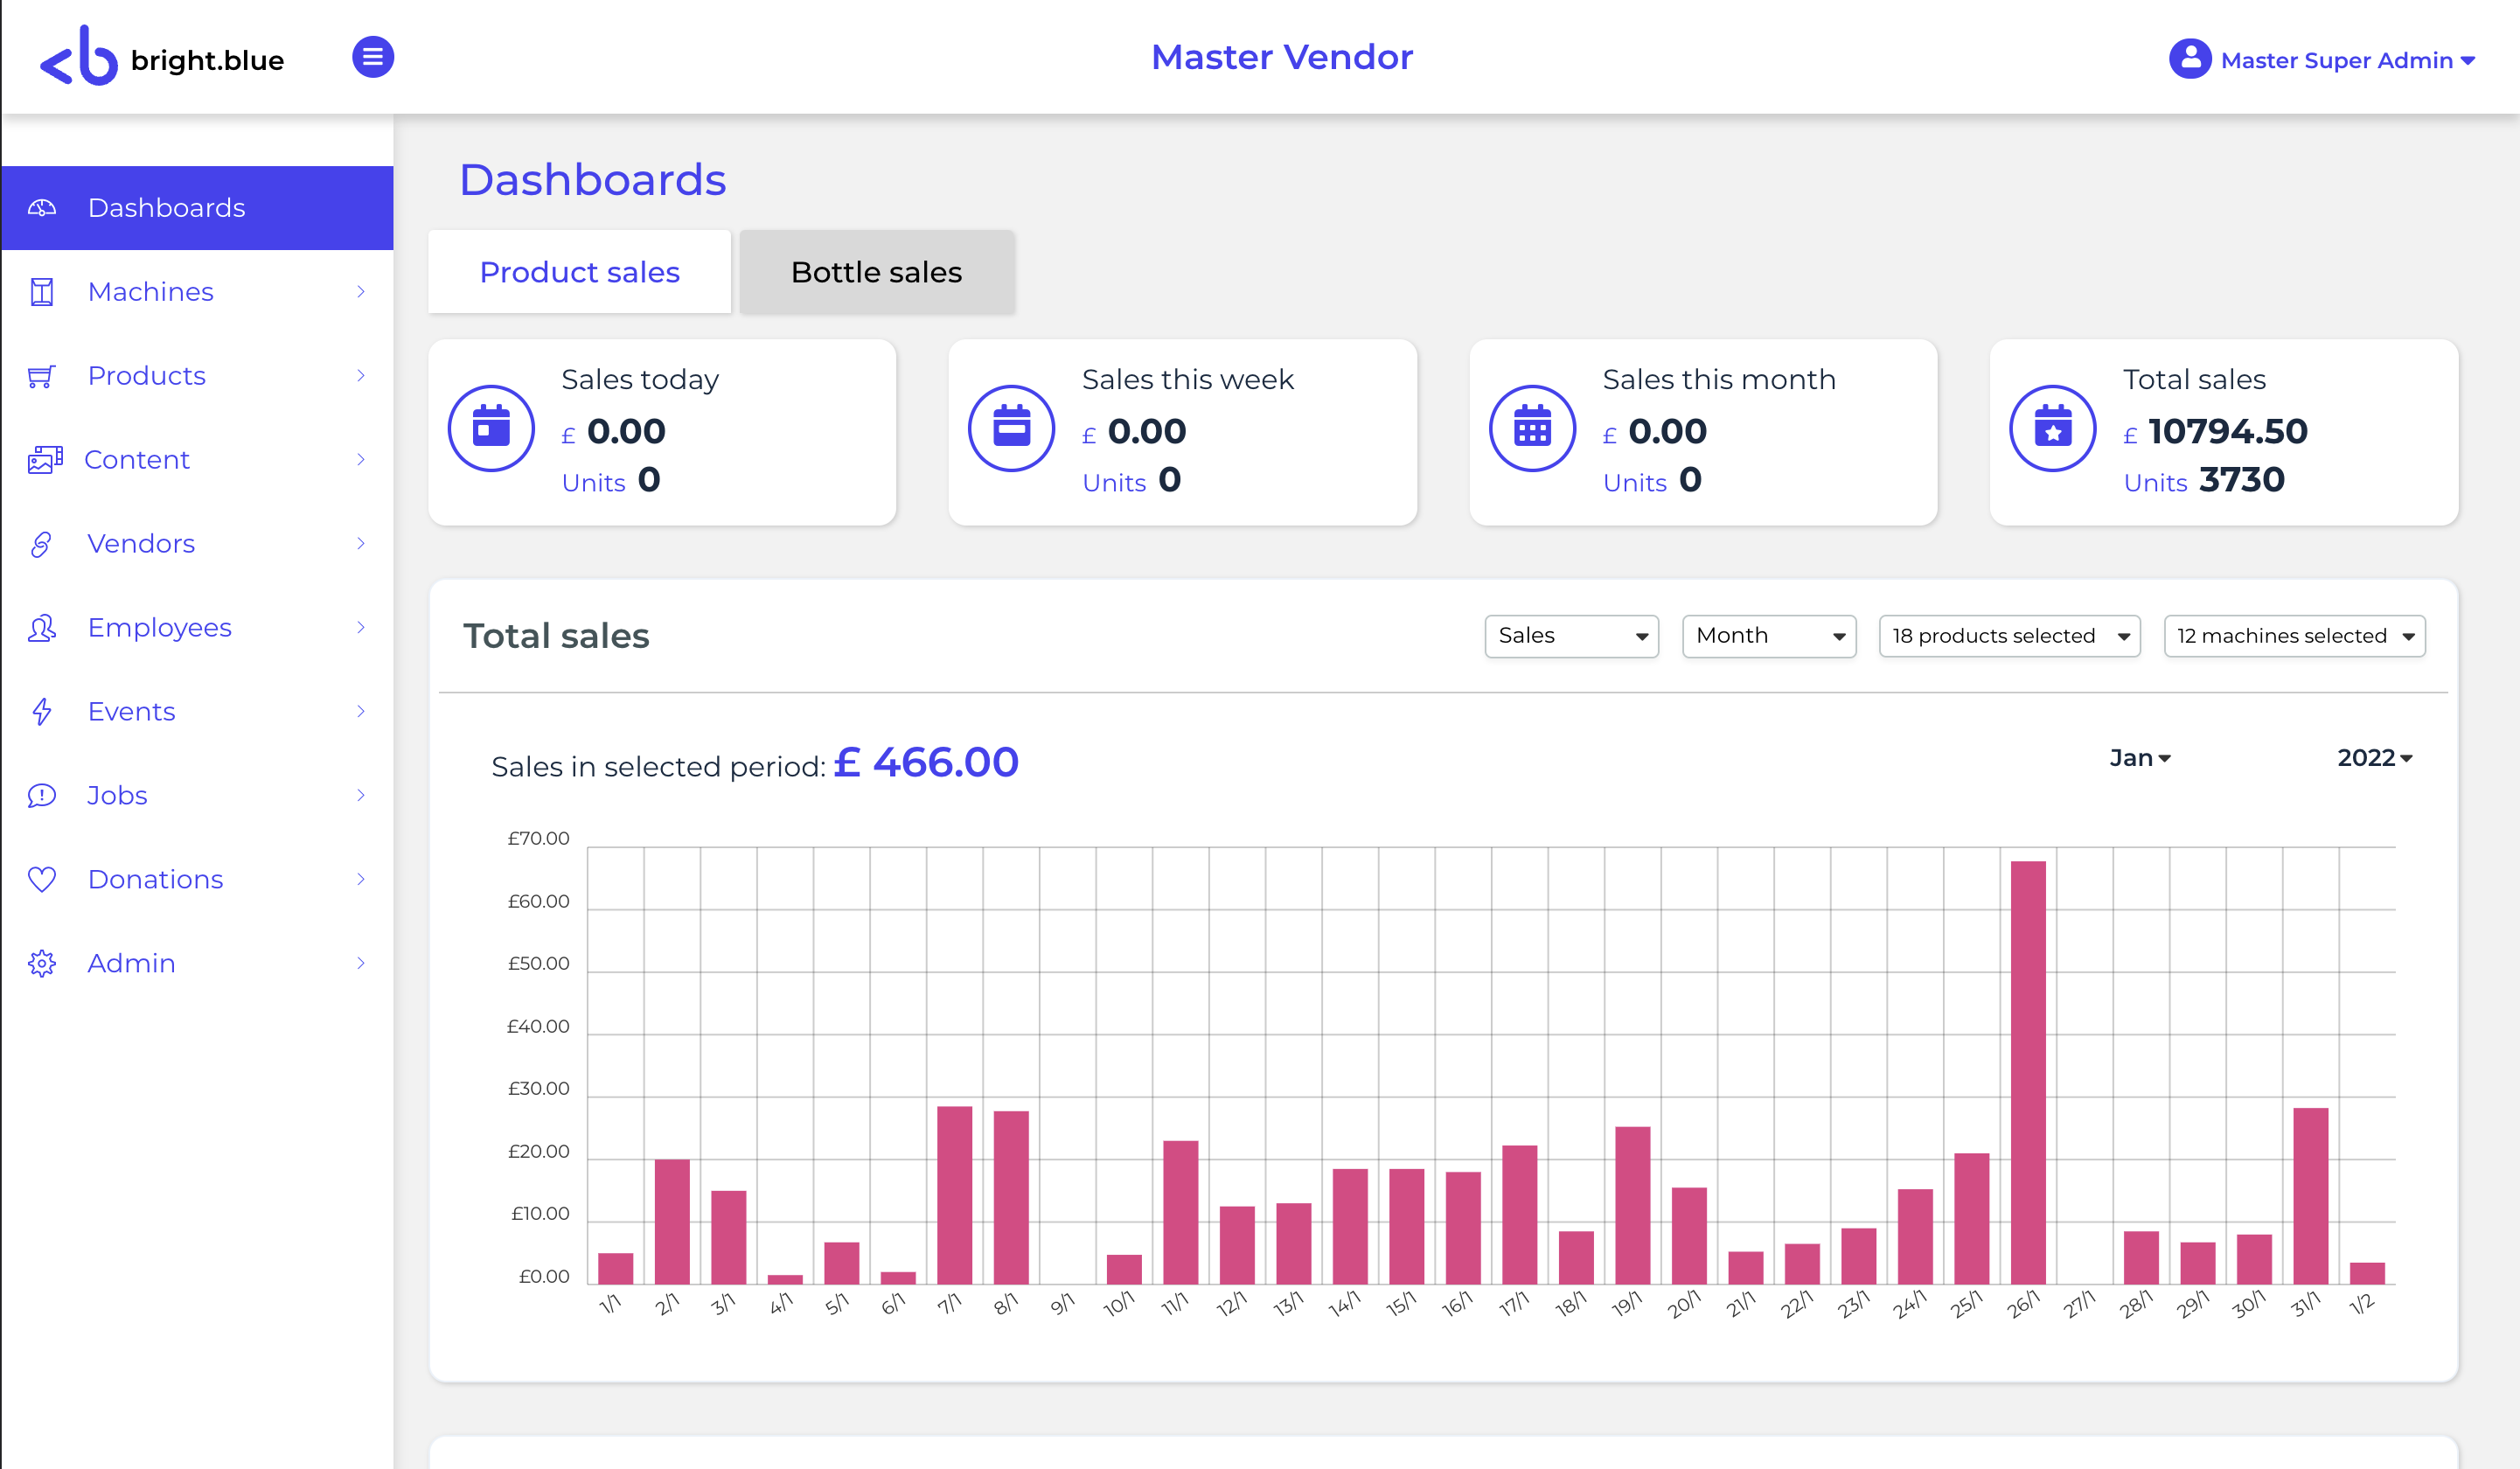The width and height of the screenshot is (2520, 1469).
Task: Click the Donations heart icon
Action: [41, 879]
